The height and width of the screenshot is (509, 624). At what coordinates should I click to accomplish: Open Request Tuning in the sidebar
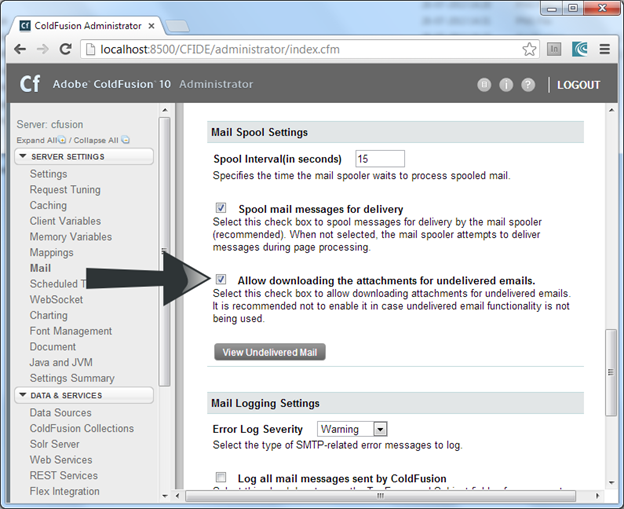(65, 190)
